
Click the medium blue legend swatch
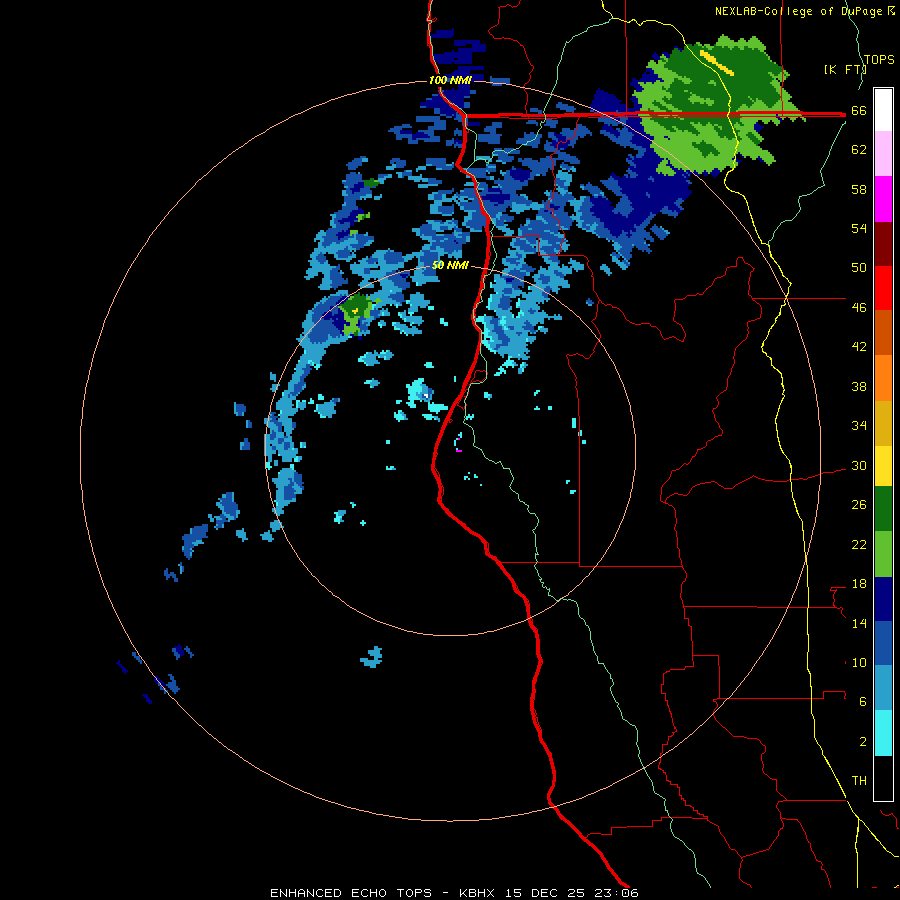tap(883, 643)
